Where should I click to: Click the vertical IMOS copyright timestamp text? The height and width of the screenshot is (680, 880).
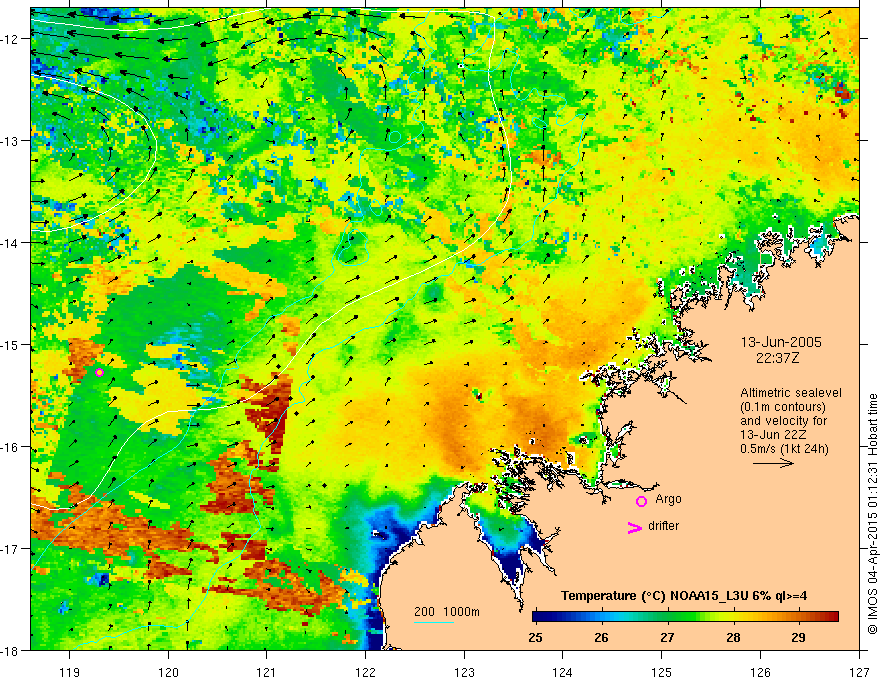tap(873, 514)
